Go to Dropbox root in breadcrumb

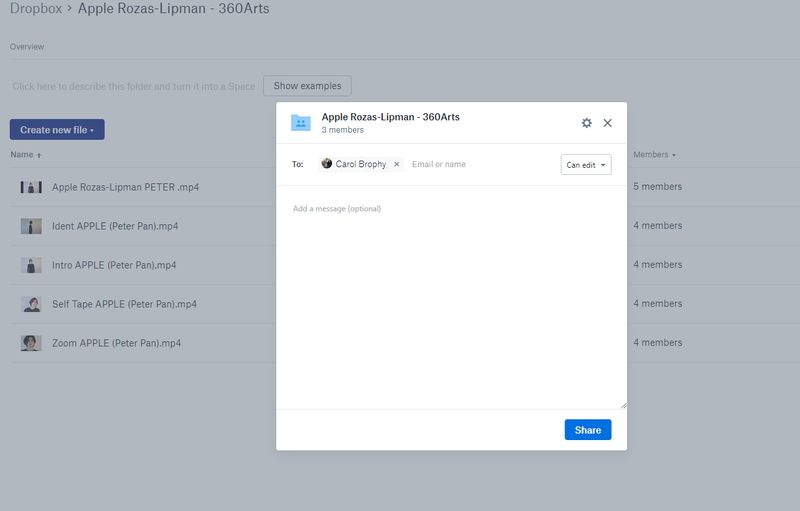coord(37,9)
